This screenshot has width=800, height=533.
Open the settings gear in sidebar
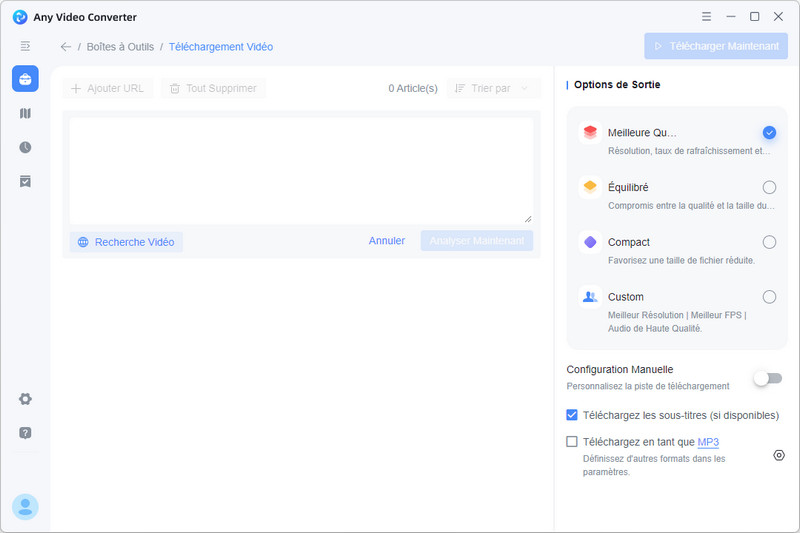coord(25,399)
